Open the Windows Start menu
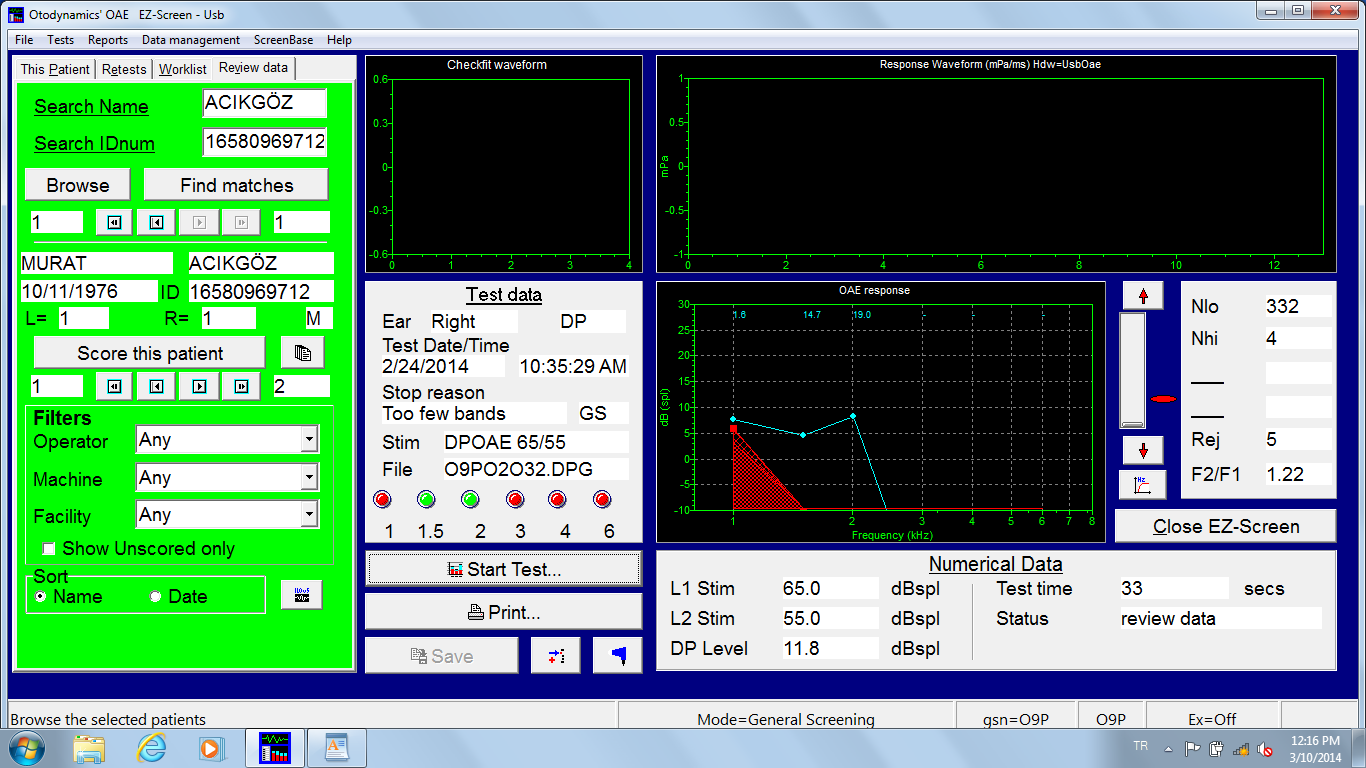This screenshot has width=1366, height=768. point(26,748)
